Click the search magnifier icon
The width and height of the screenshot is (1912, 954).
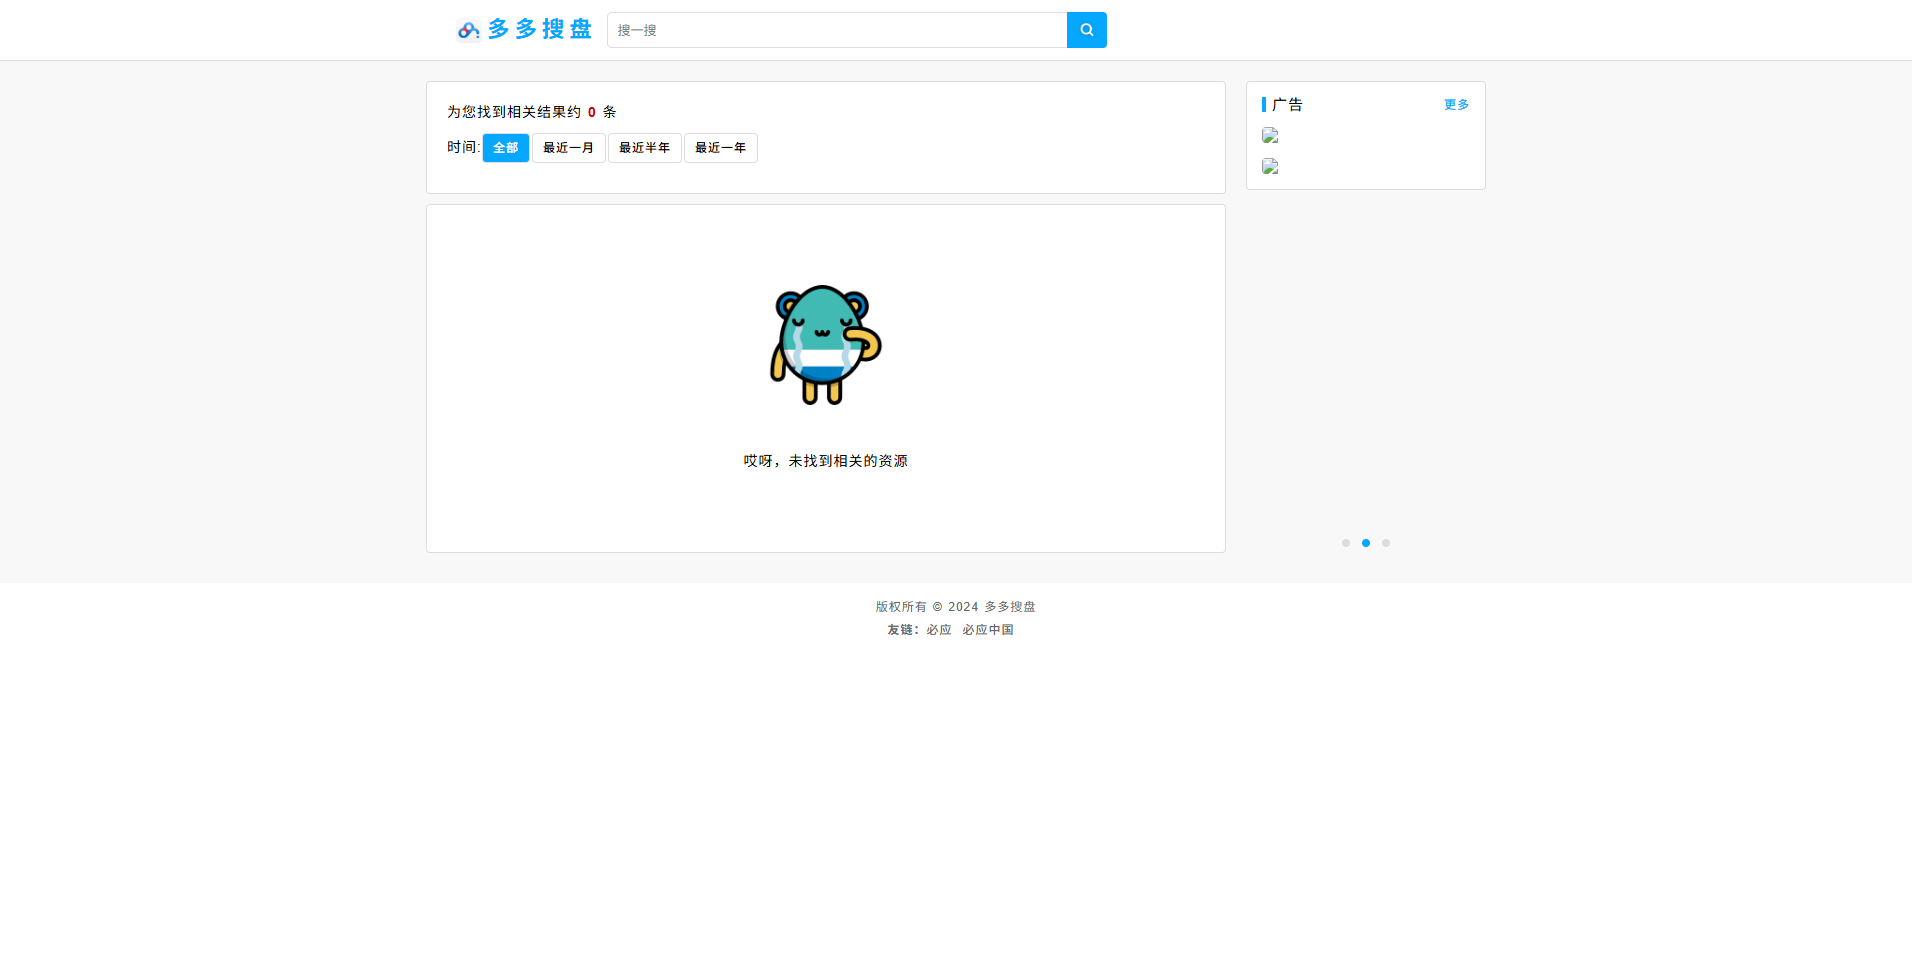coord(1086,30)
